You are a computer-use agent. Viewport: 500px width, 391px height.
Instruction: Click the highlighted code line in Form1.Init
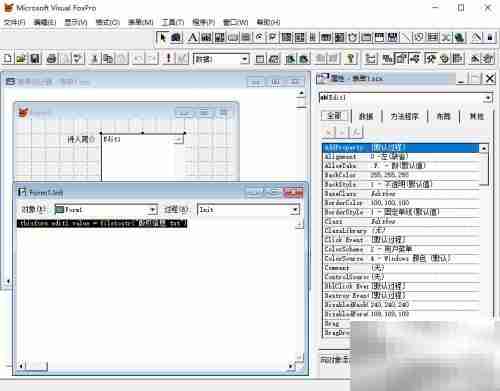tap(102, 223)
